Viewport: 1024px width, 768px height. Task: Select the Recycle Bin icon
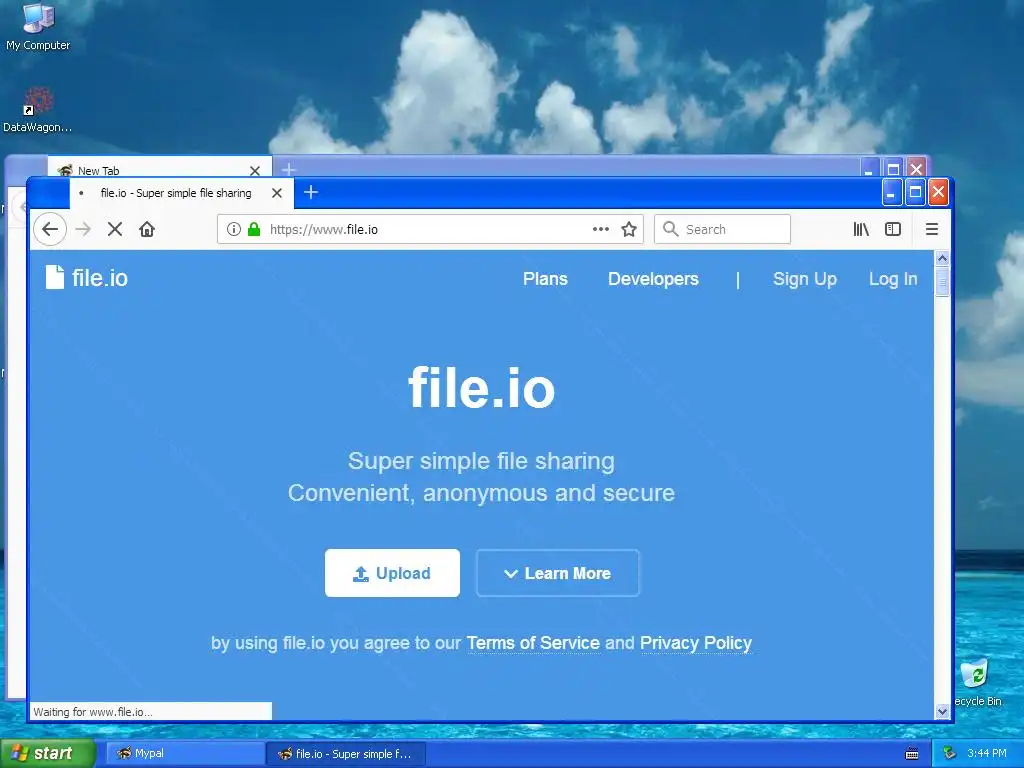click(x=977, y=682)
